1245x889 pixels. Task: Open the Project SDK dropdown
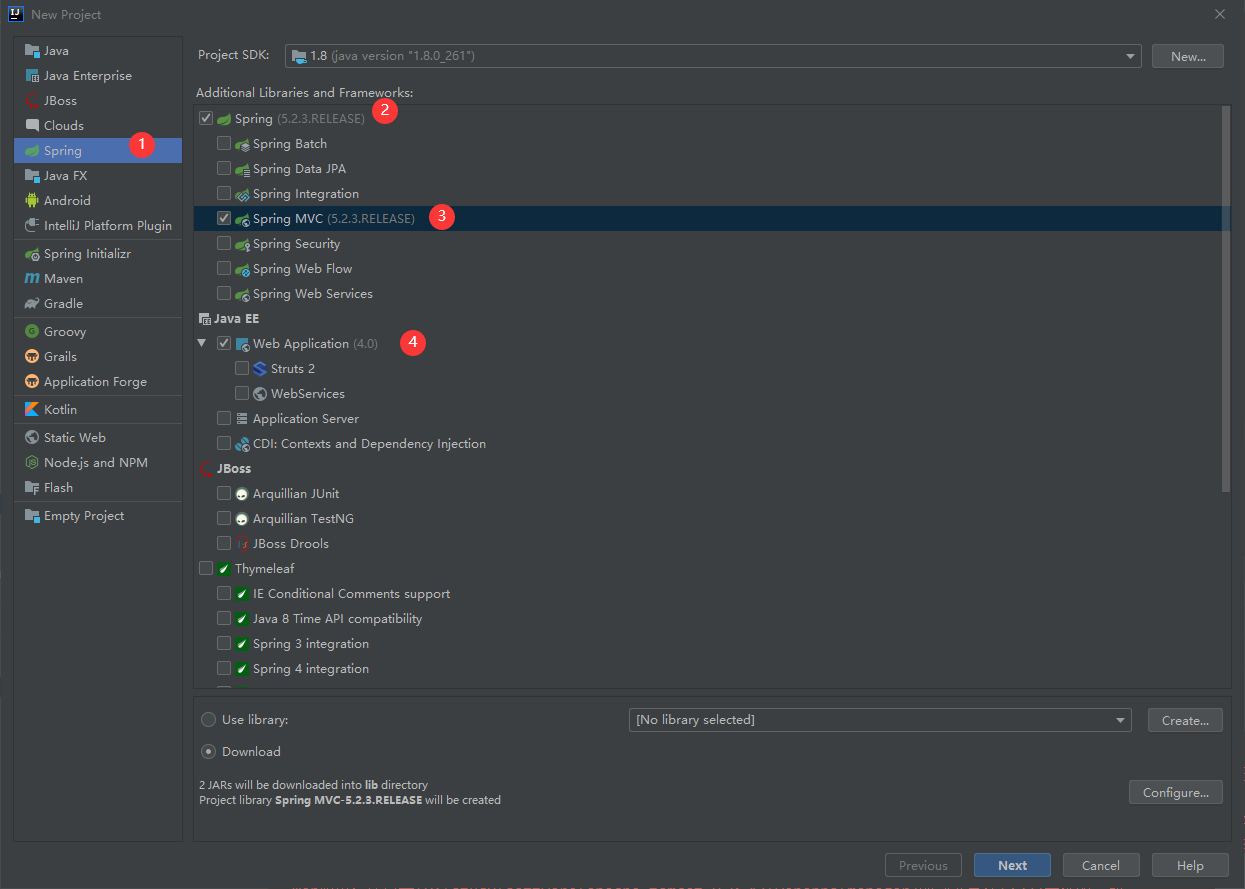(x=713, y=56)
